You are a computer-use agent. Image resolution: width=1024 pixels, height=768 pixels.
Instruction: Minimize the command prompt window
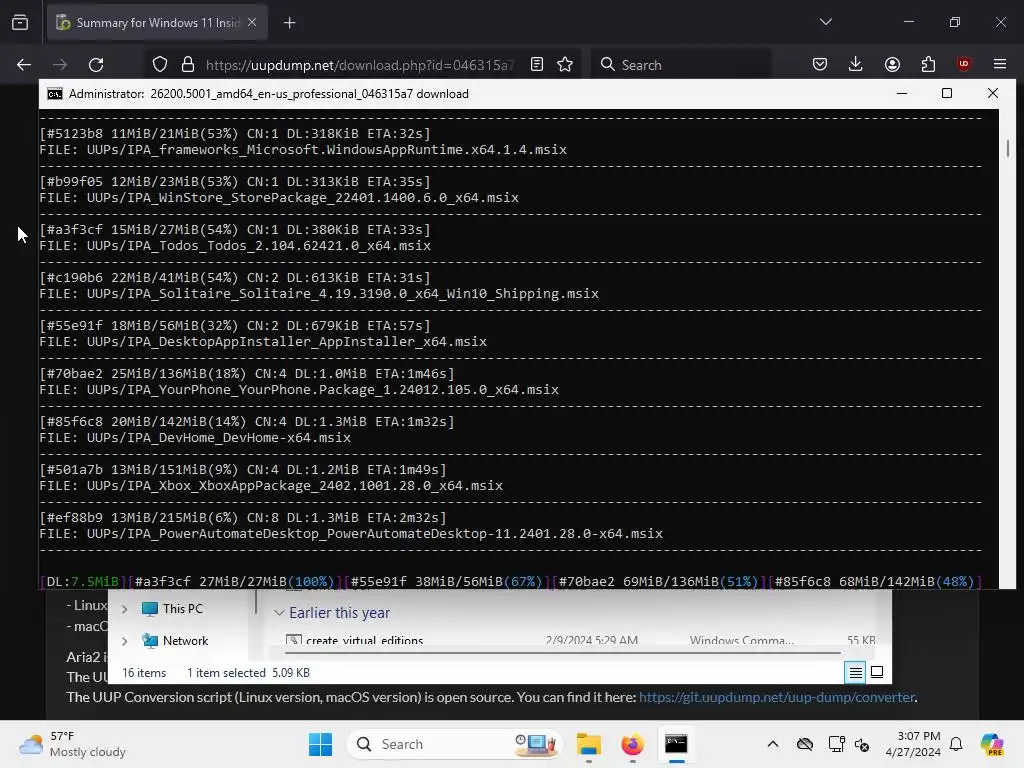[902, 94]
